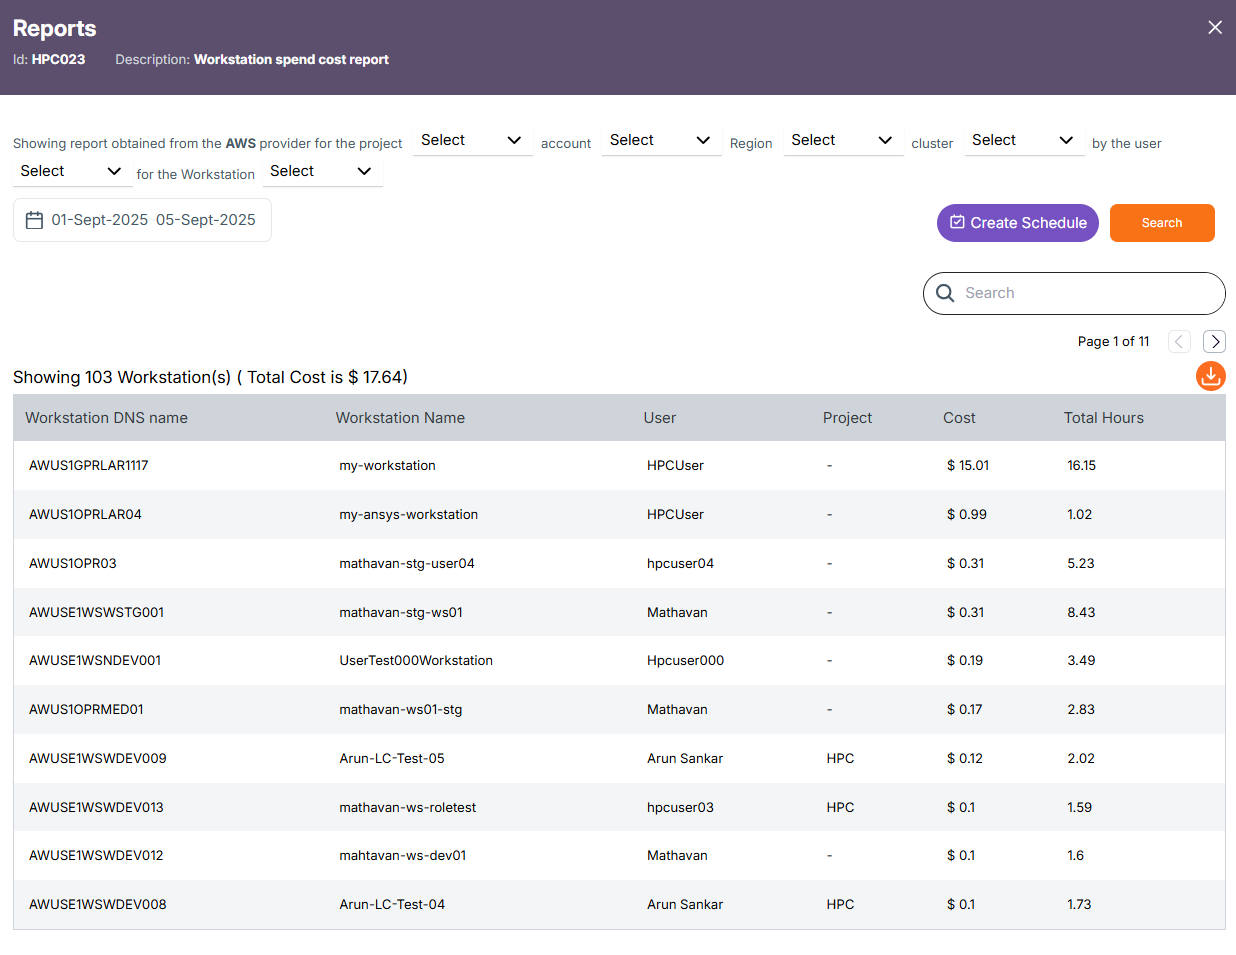The width and height of the screenshot is (1236, 955).
Task: Open the user Select dropdown
Action: coord(72,171)
